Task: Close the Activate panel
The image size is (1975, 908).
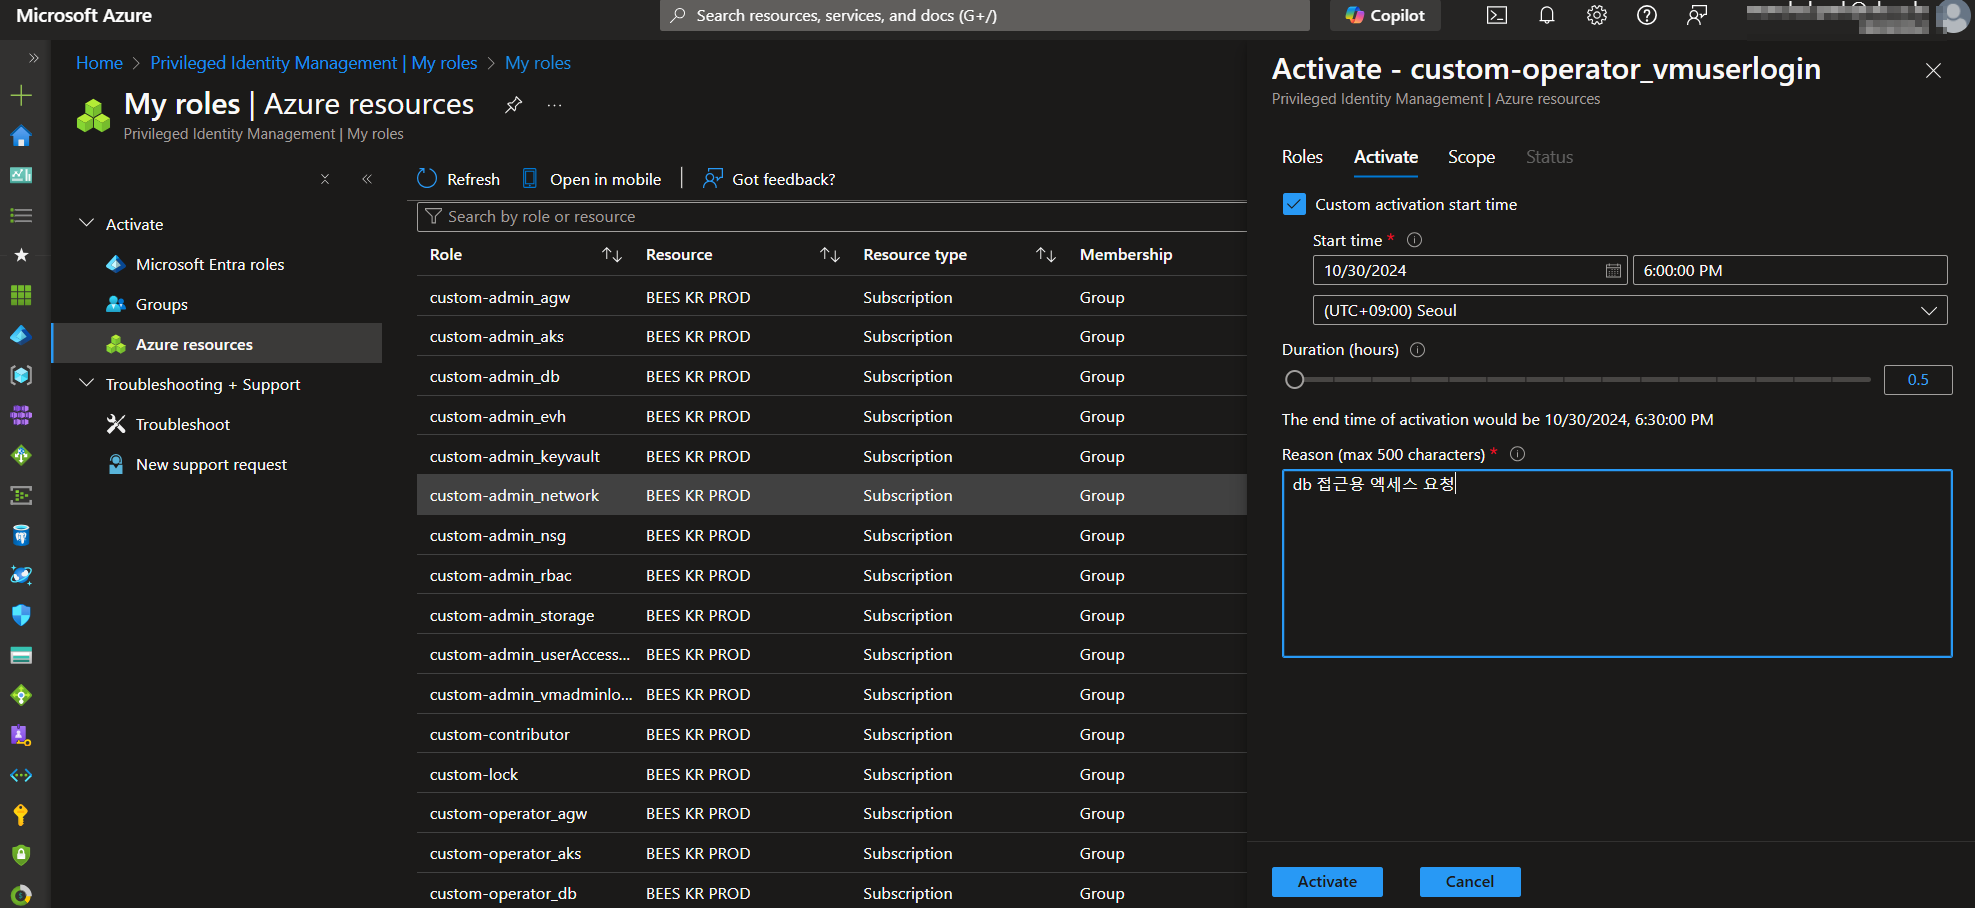Action: [1933, 70]
